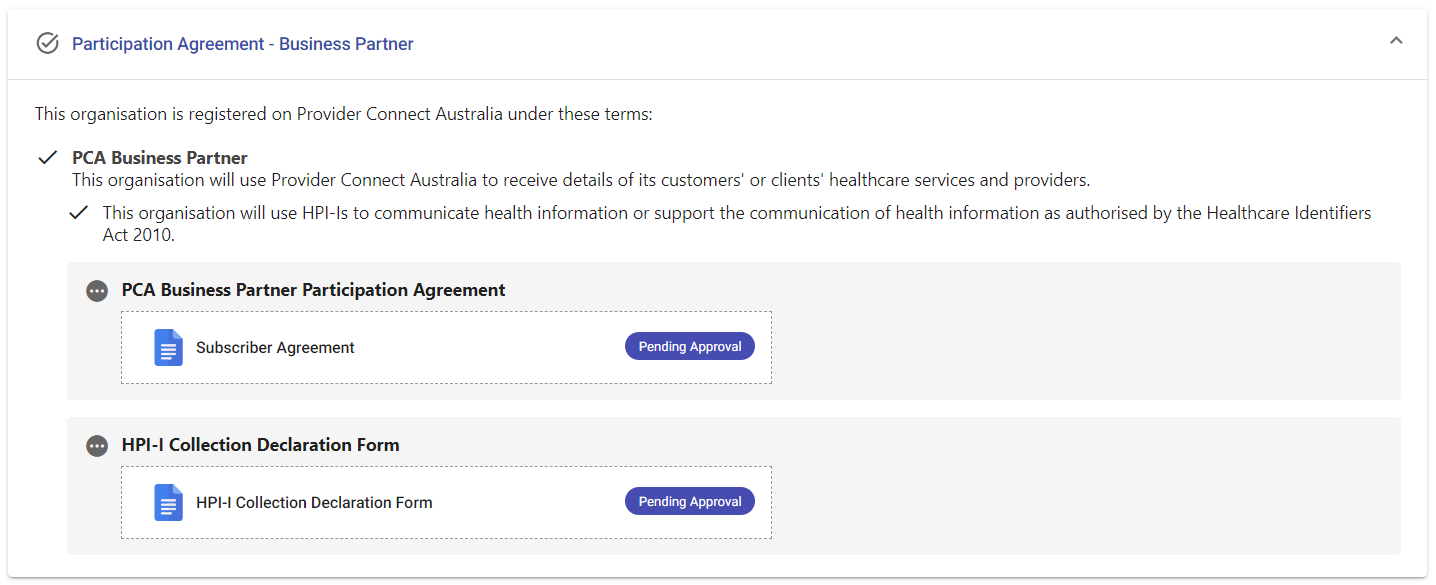Click Pending Approval badge for HPI-I Declaration Form

[x=690, y=501]
